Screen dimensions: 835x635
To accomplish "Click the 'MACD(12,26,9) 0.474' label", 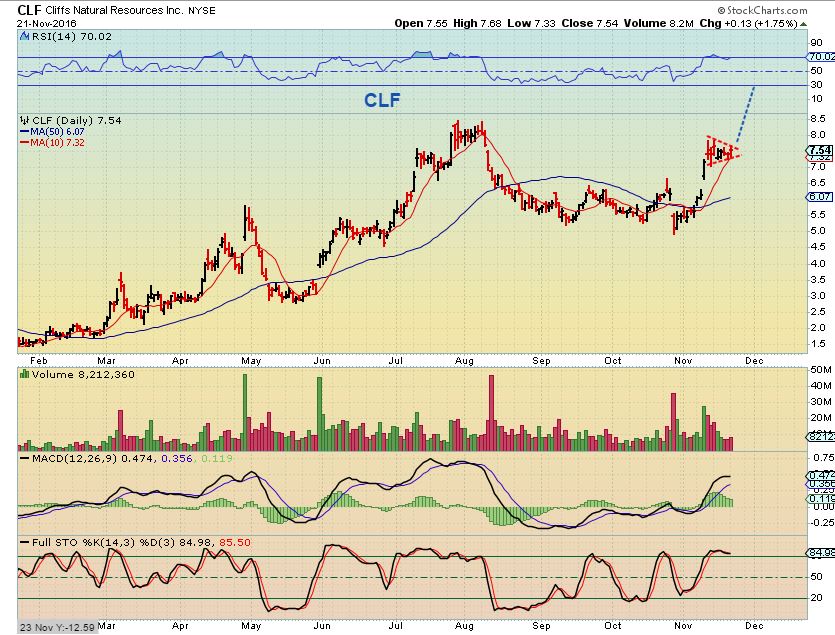I will click(x=94, y=459).
